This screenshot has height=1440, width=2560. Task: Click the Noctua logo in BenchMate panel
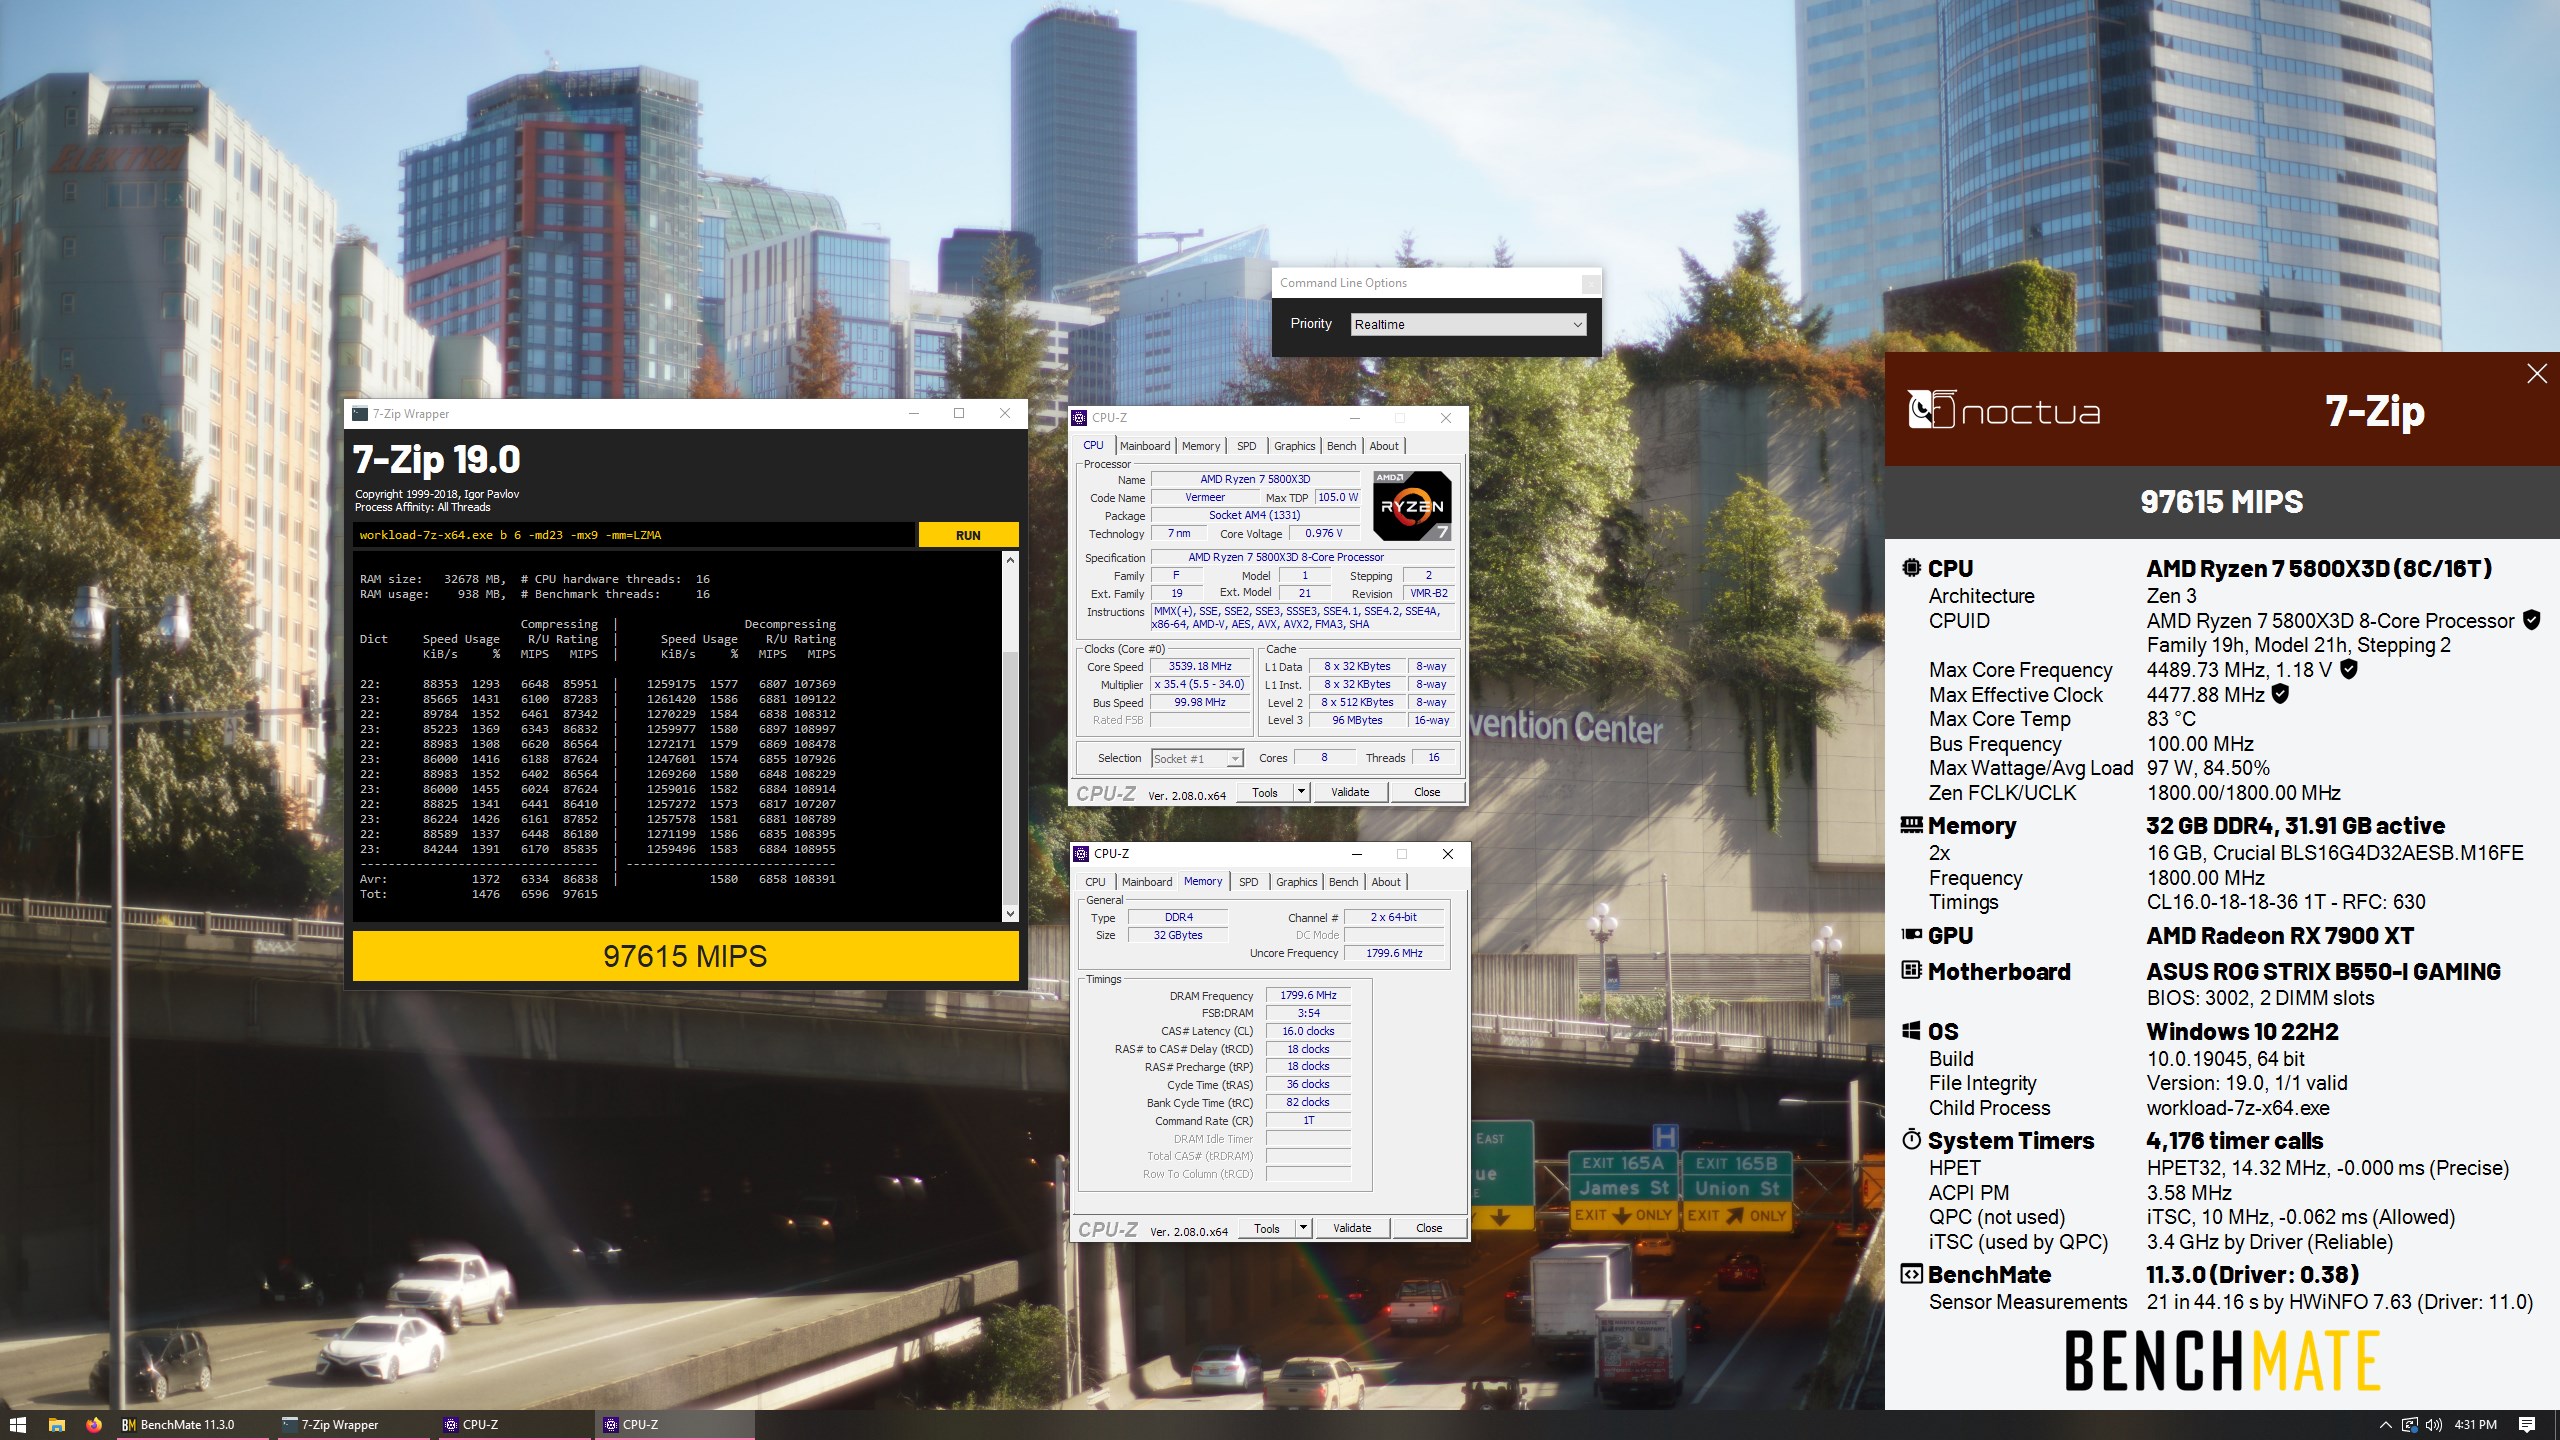pyautogui.click(x=2004, y=410)
